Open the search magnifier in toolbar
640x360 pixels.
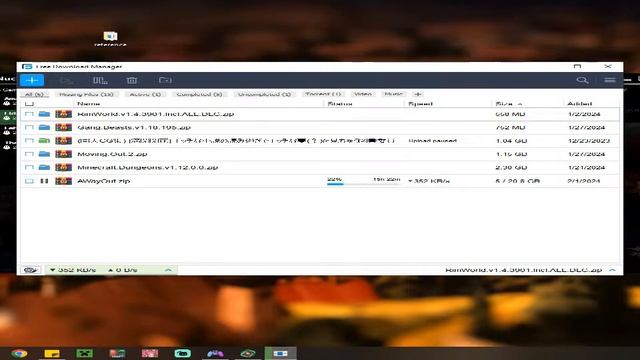(582, 80)
